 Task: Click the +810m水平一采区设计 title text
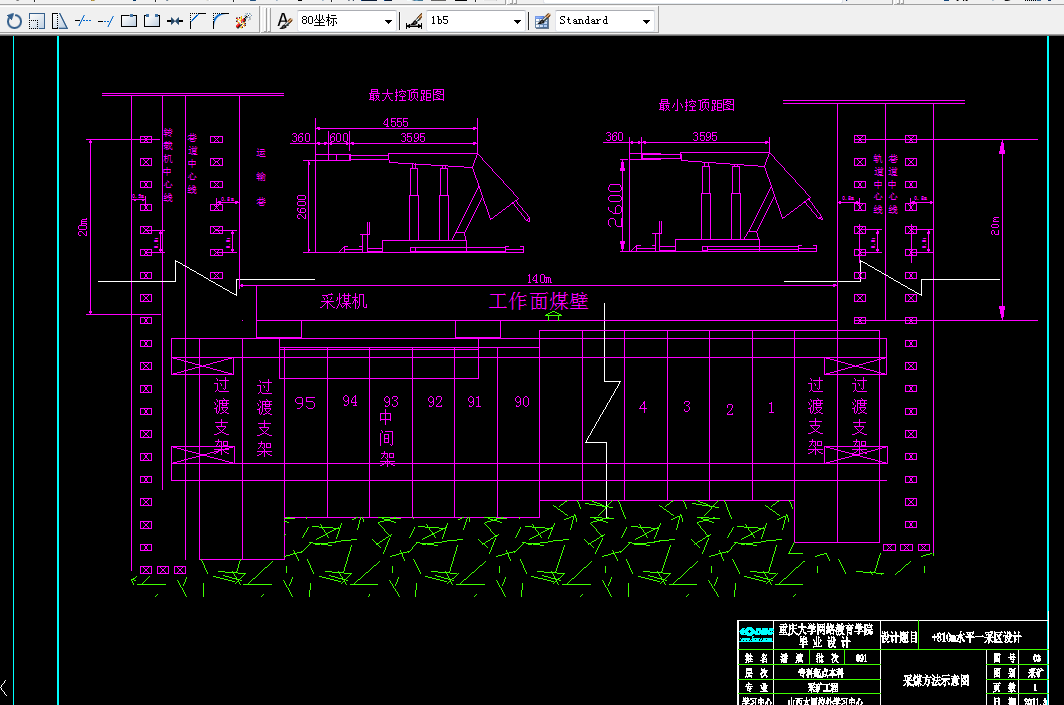976,637
